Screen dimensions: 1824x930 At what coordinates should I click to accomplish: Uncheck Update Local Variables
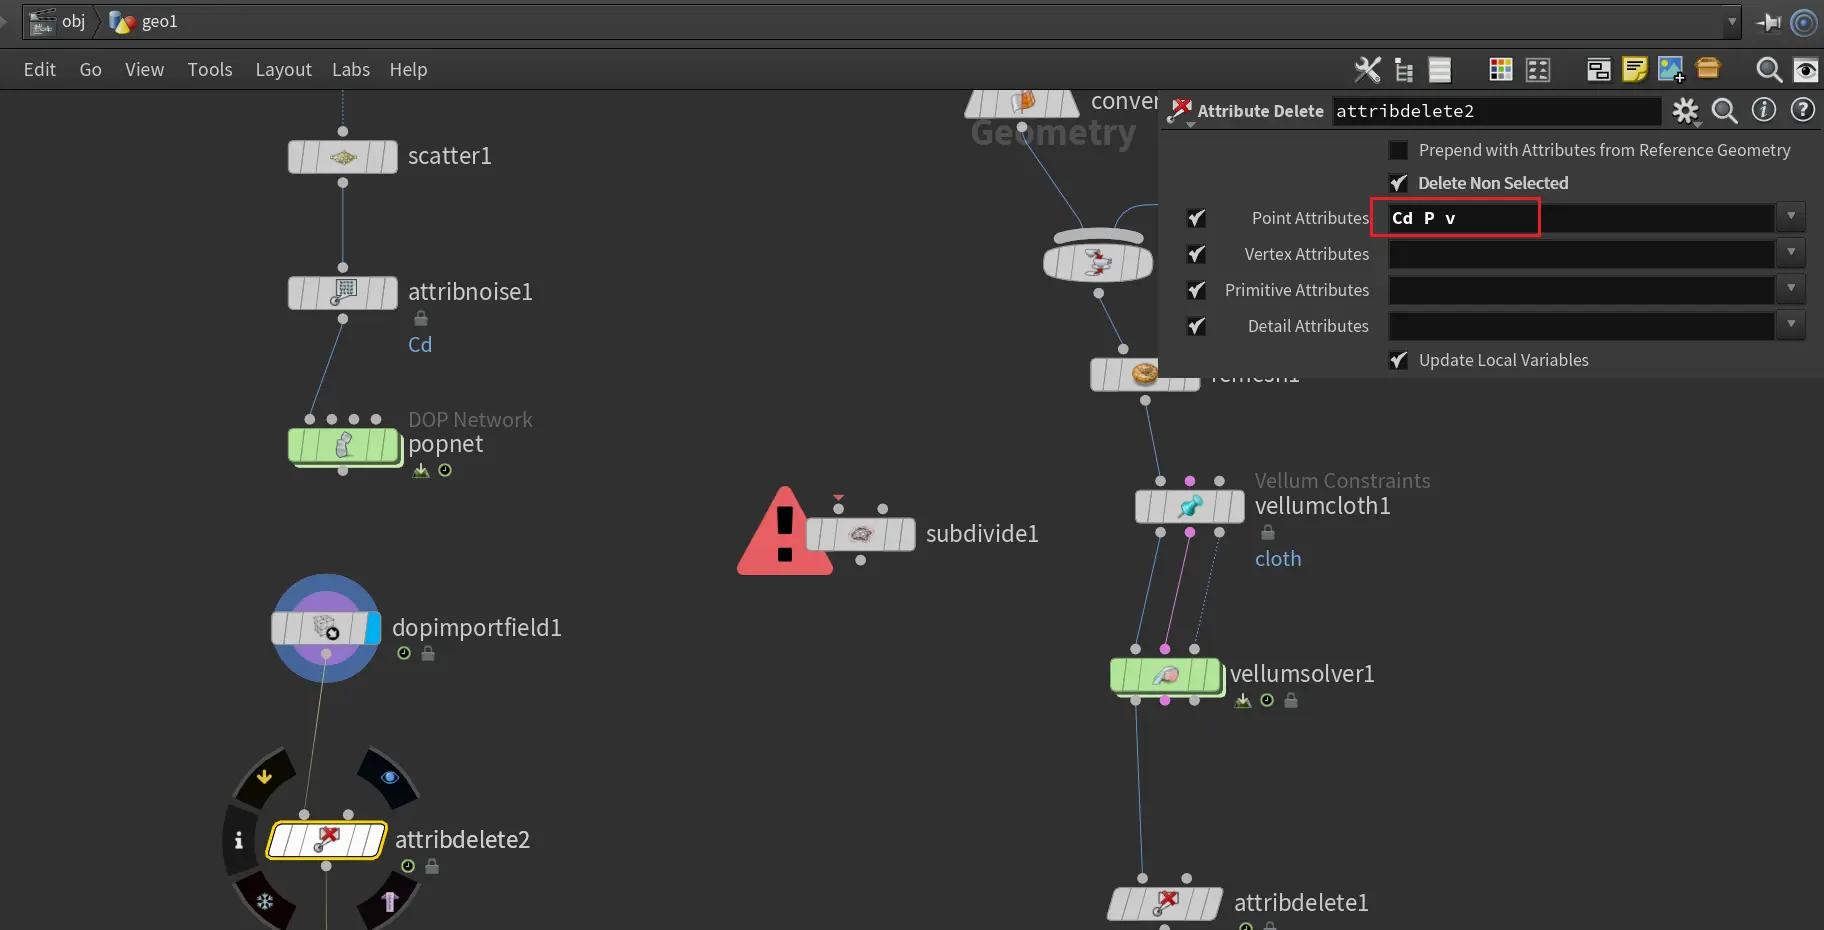click(x=1399, y=360)
